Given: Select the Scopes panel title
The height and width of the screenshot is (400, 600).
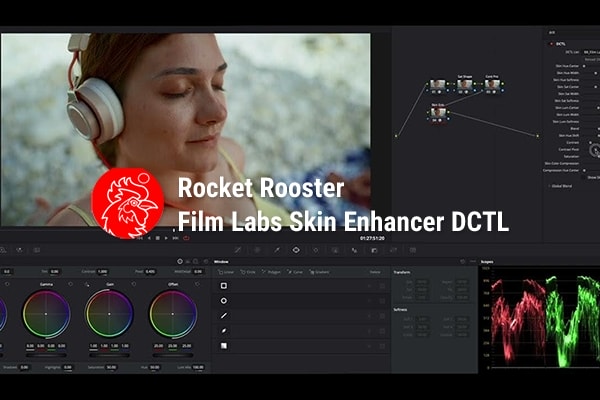Looking at the screenshot, I should 487,262.
